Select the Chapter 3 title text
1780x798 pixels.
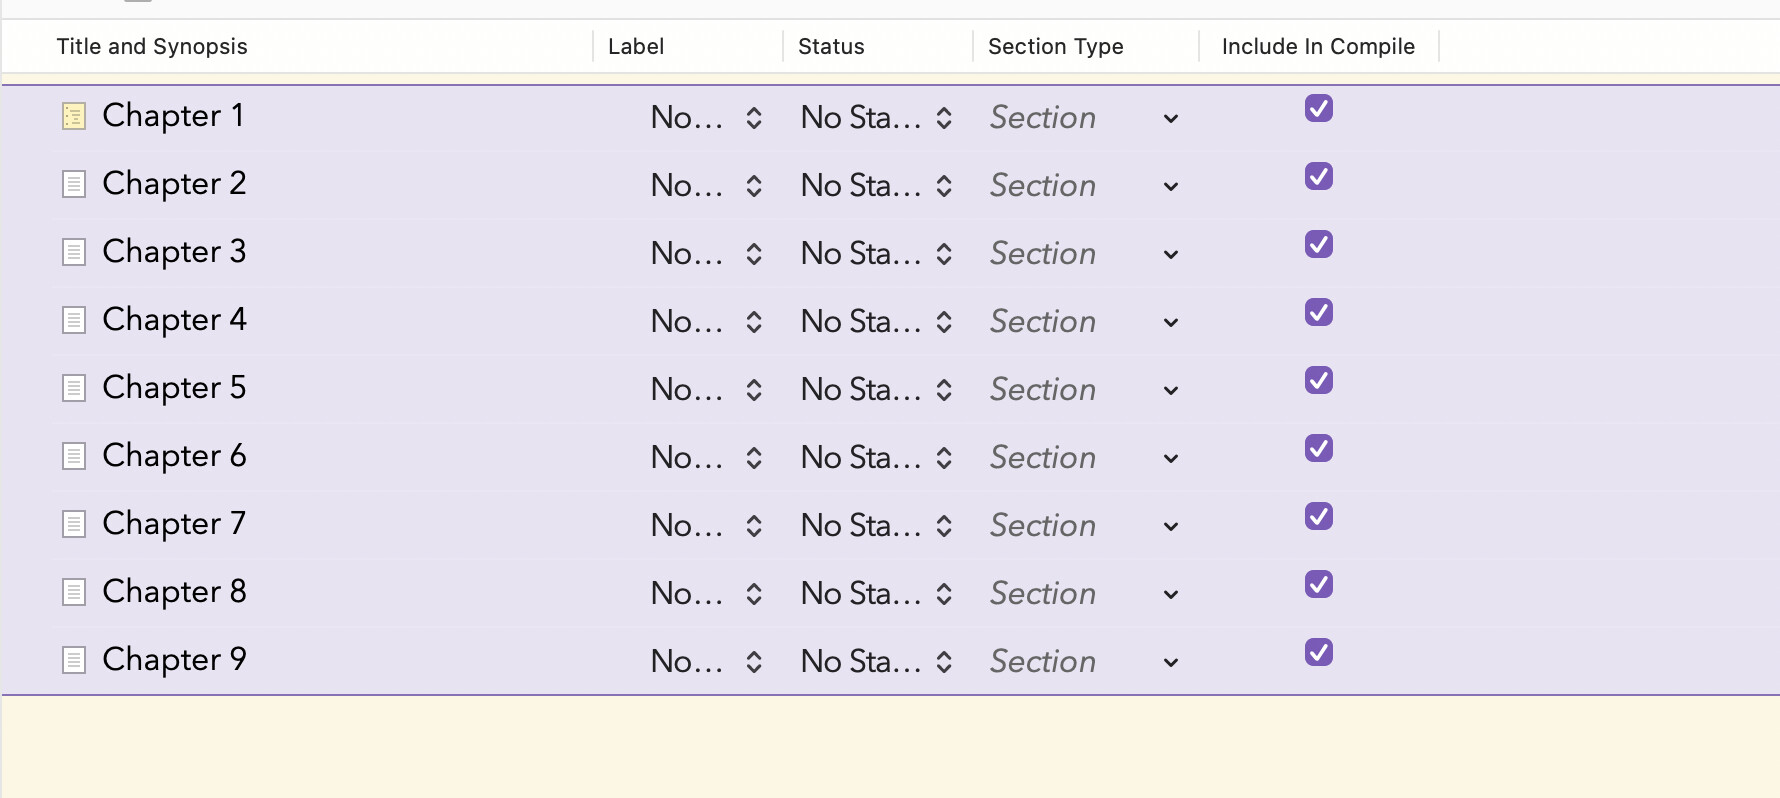click(174, 252)
